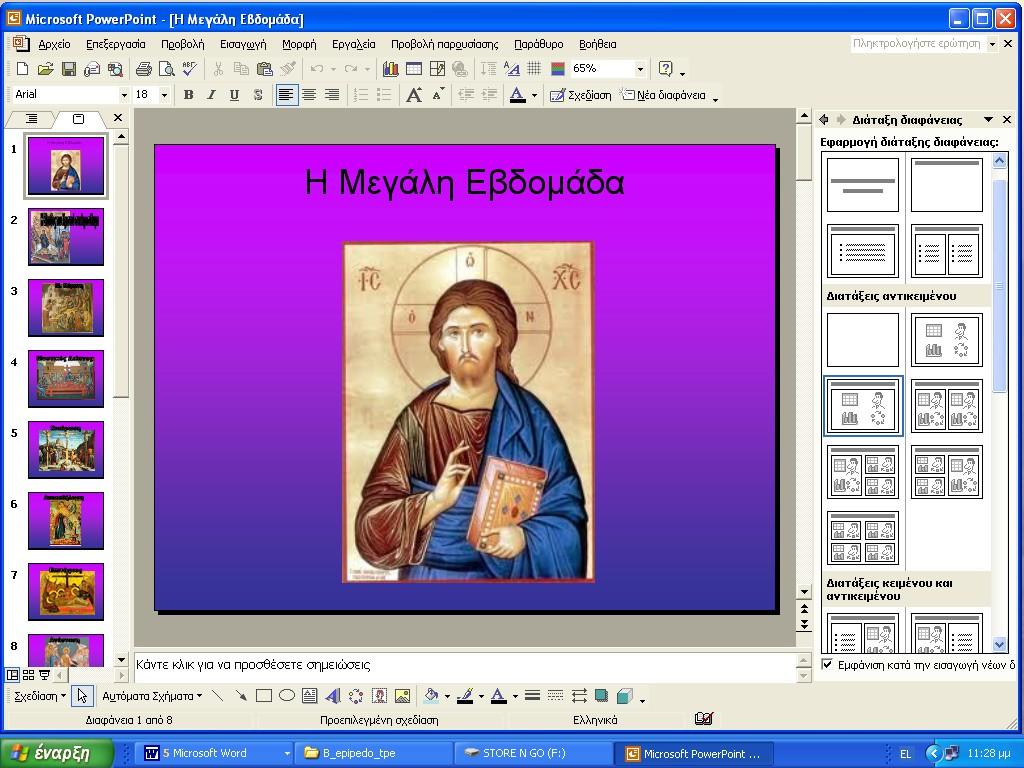
Task: Toggle the show/hide grid button
Action: tap(534, 69)
